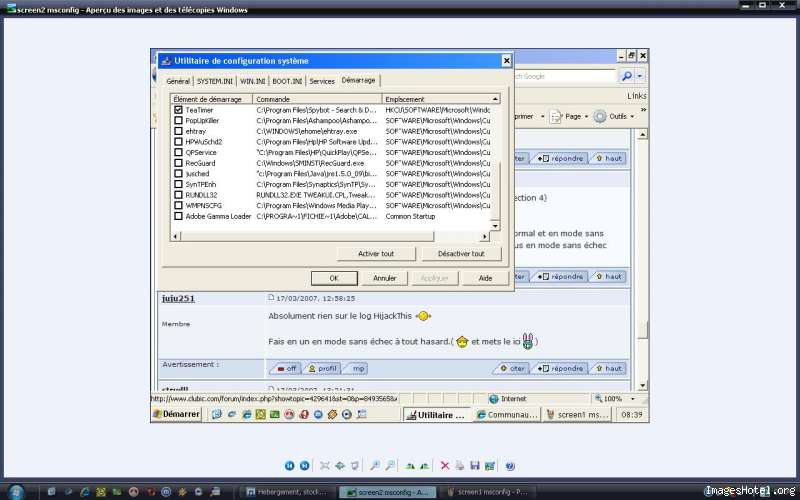Image resolution: width=800 pixels, height=500 pixels.
Task: Rotate image counterclockwise in viewer
Action: (424, 465)
